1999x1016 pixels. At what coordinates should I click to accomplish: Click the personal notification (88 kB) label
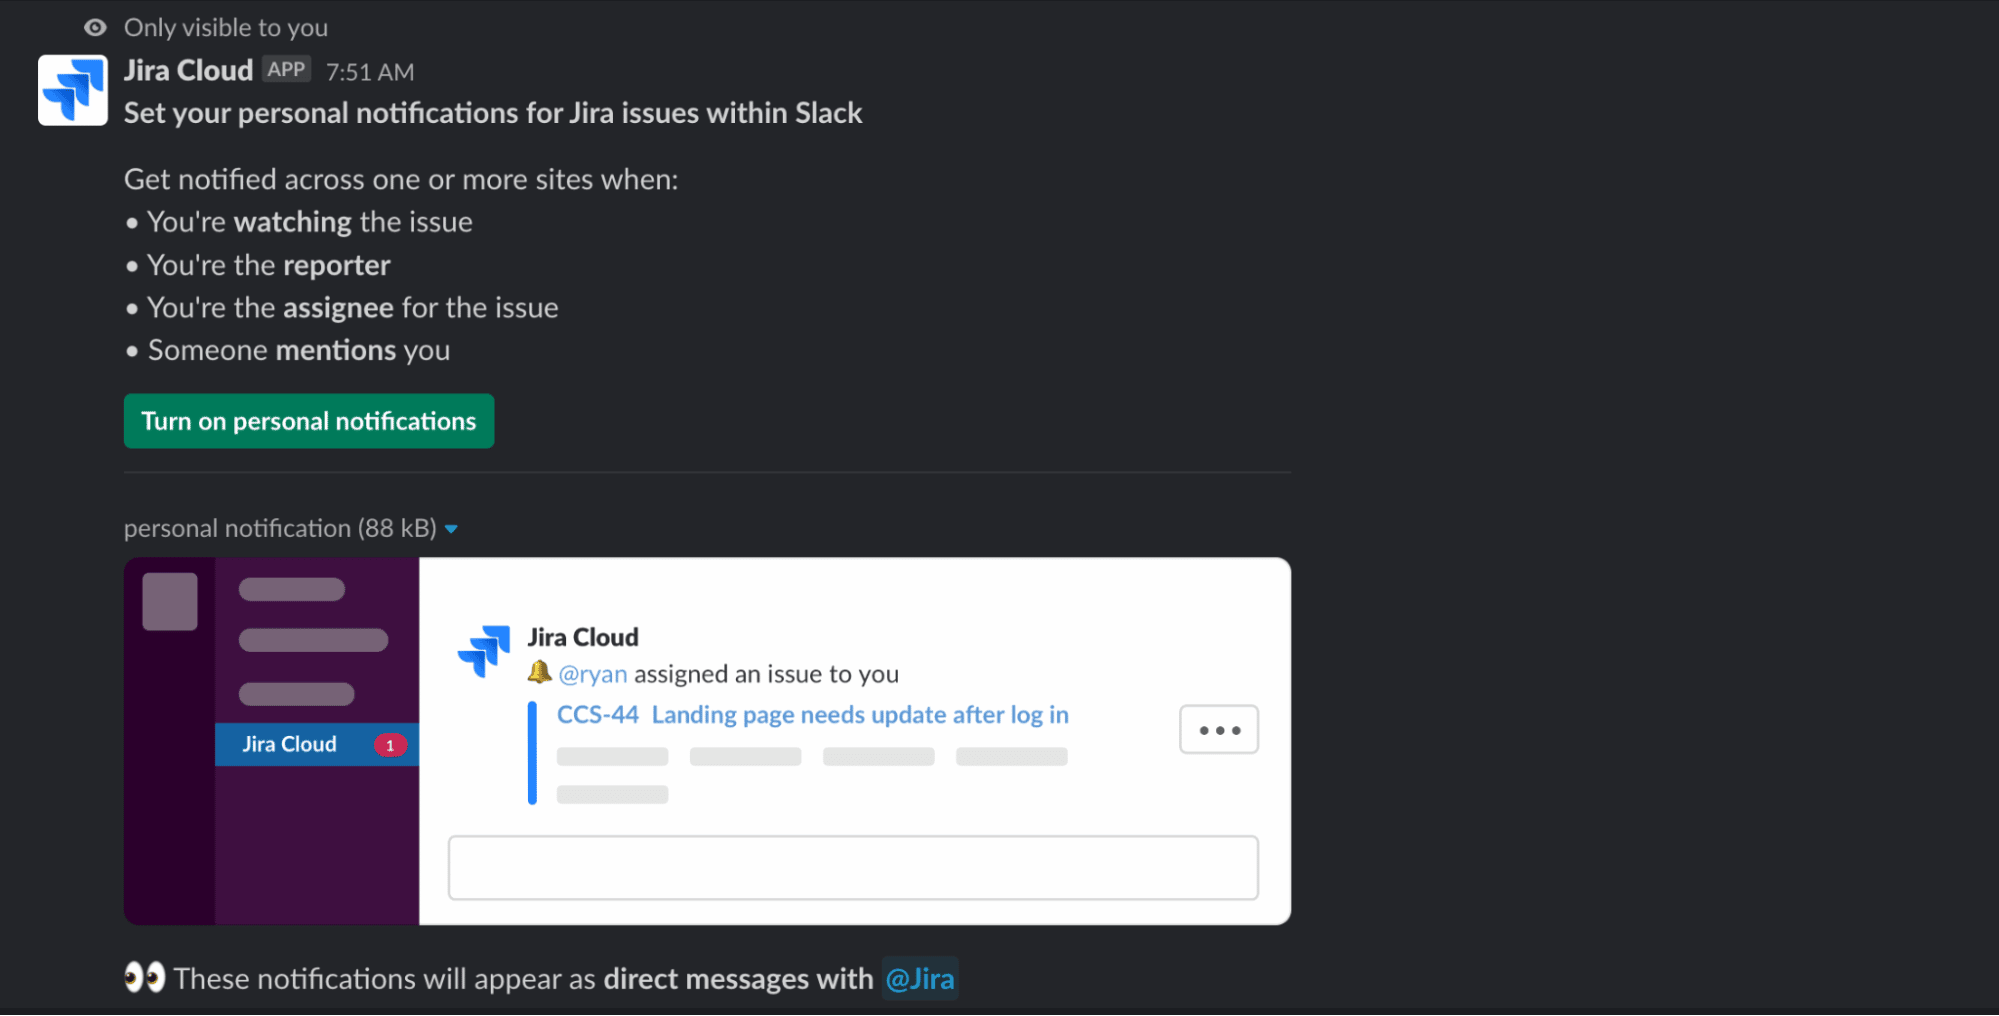click(x=280, y=528)
